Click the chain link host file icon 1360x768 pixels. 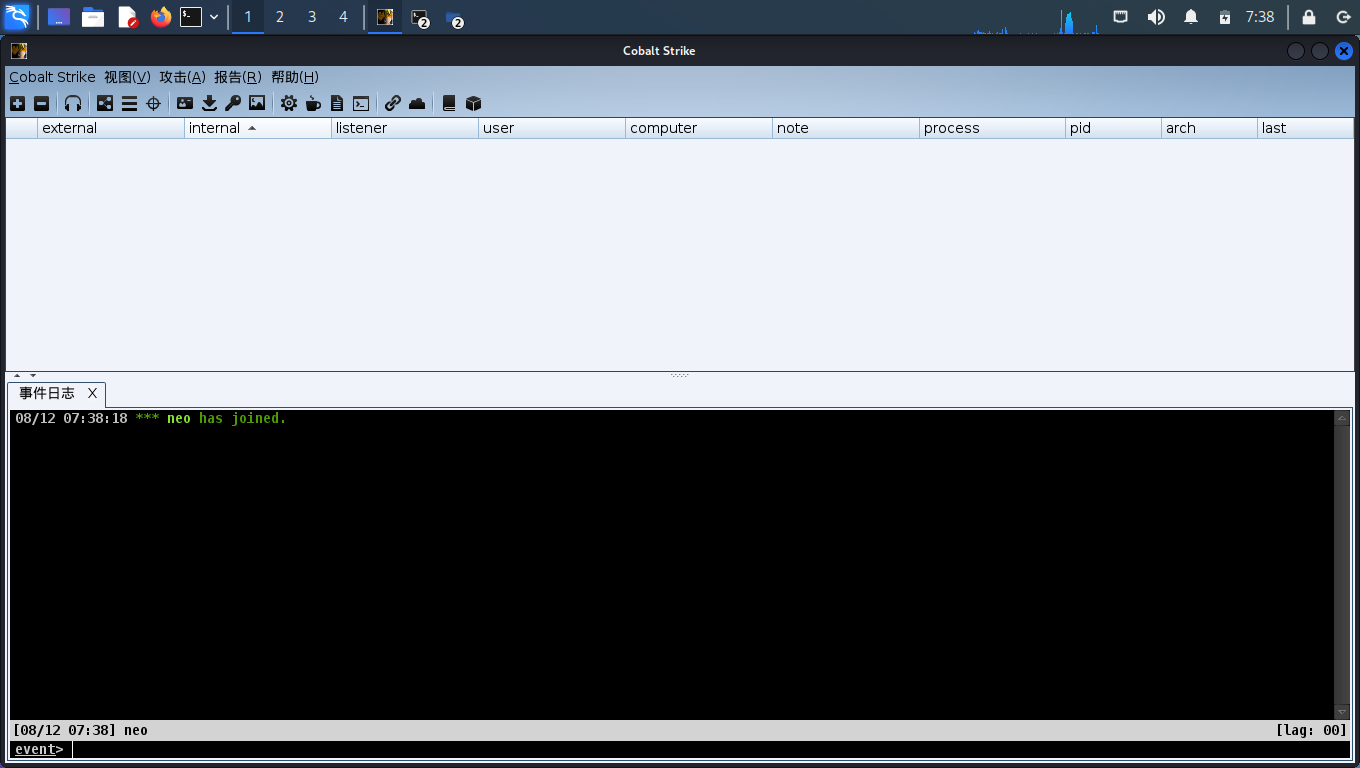pyautogui.click(x=393, y=103)
